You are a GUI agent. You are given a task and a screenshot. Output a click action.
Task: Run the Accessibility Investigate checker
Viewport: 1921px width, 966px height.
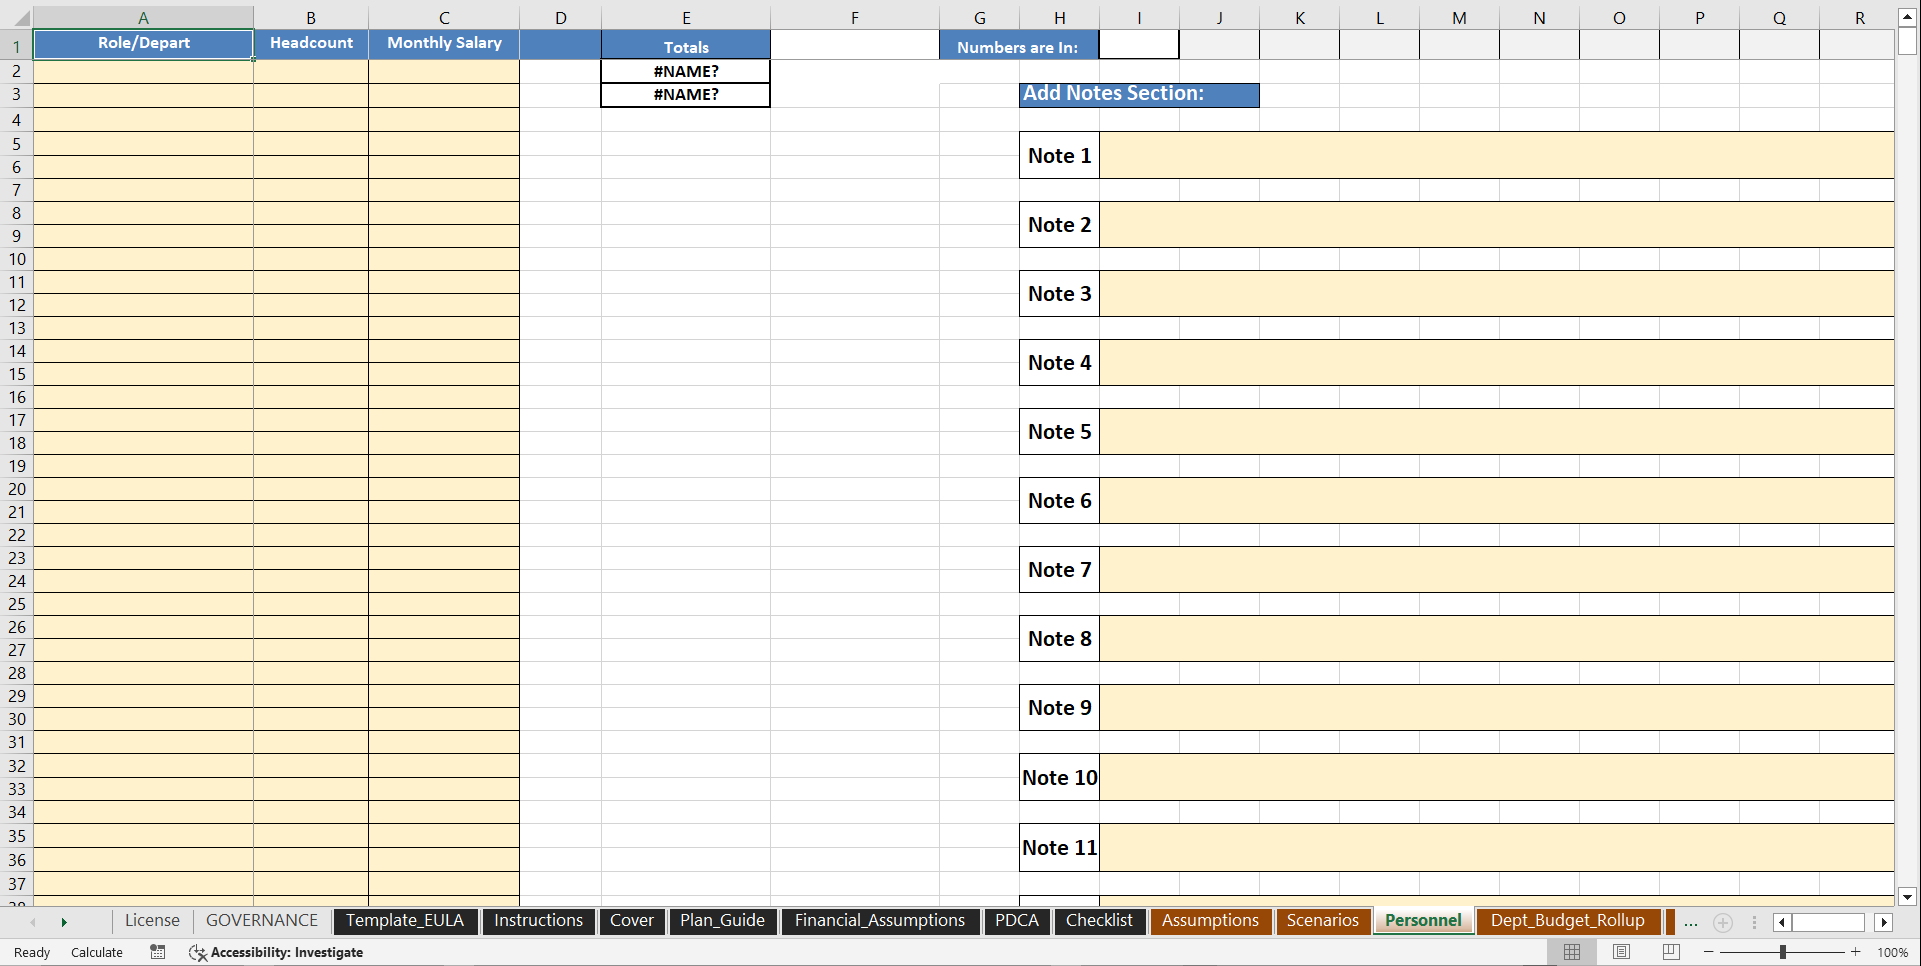tap(276, 952)
